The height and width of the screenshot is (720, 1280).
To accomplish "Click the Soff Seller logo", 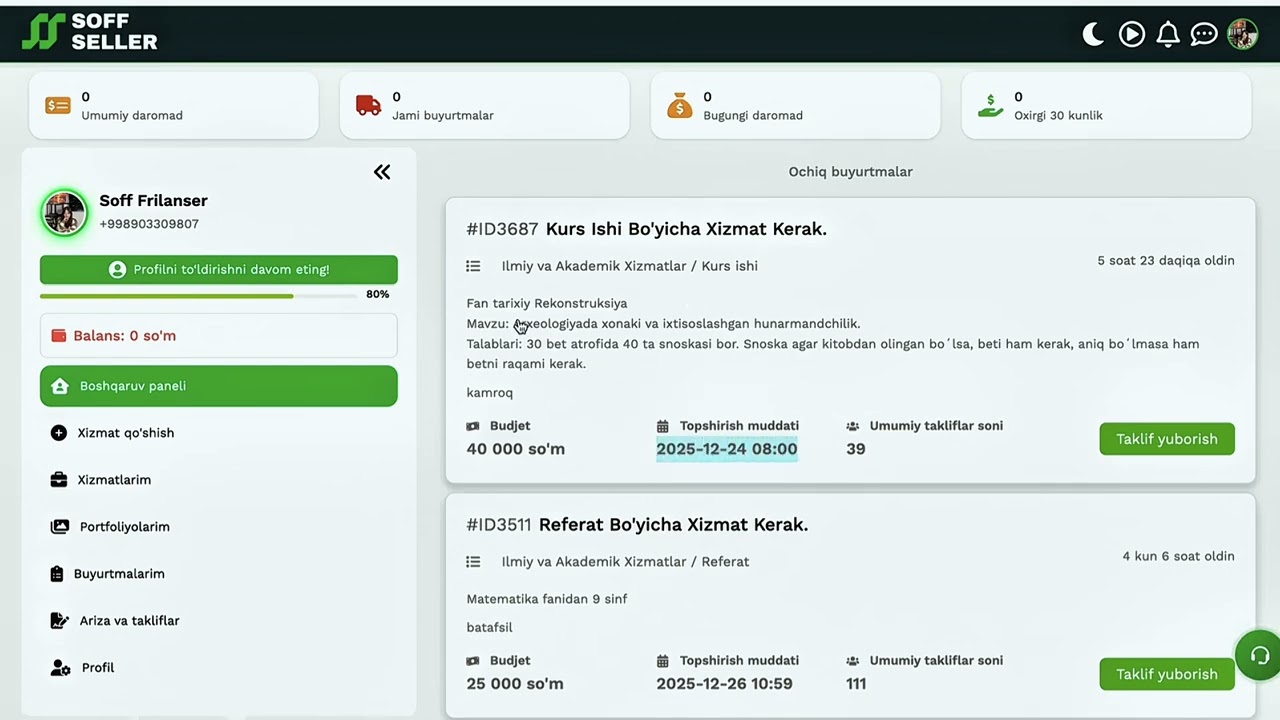I will coord(90,33).
